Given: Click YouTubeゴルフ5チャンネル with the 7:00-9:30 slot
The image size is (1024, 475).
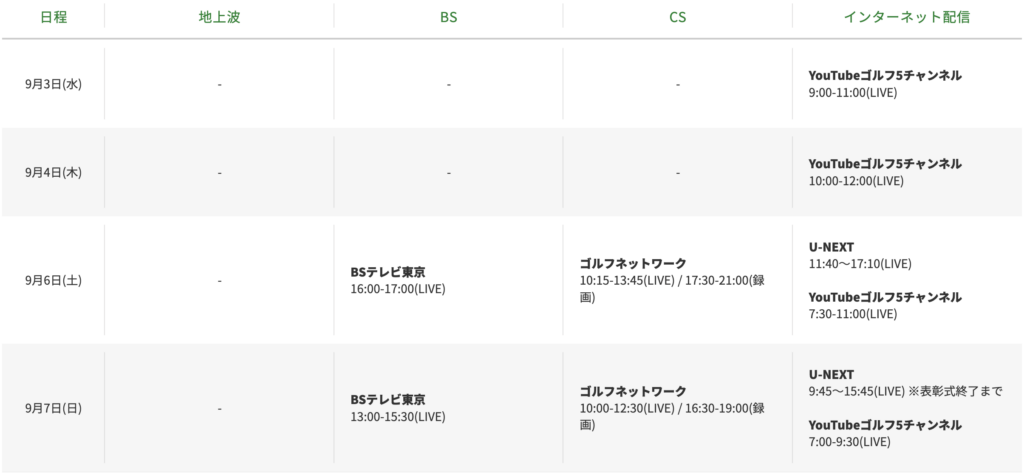Looking at the screenshot, I should [x=884, y=425].
